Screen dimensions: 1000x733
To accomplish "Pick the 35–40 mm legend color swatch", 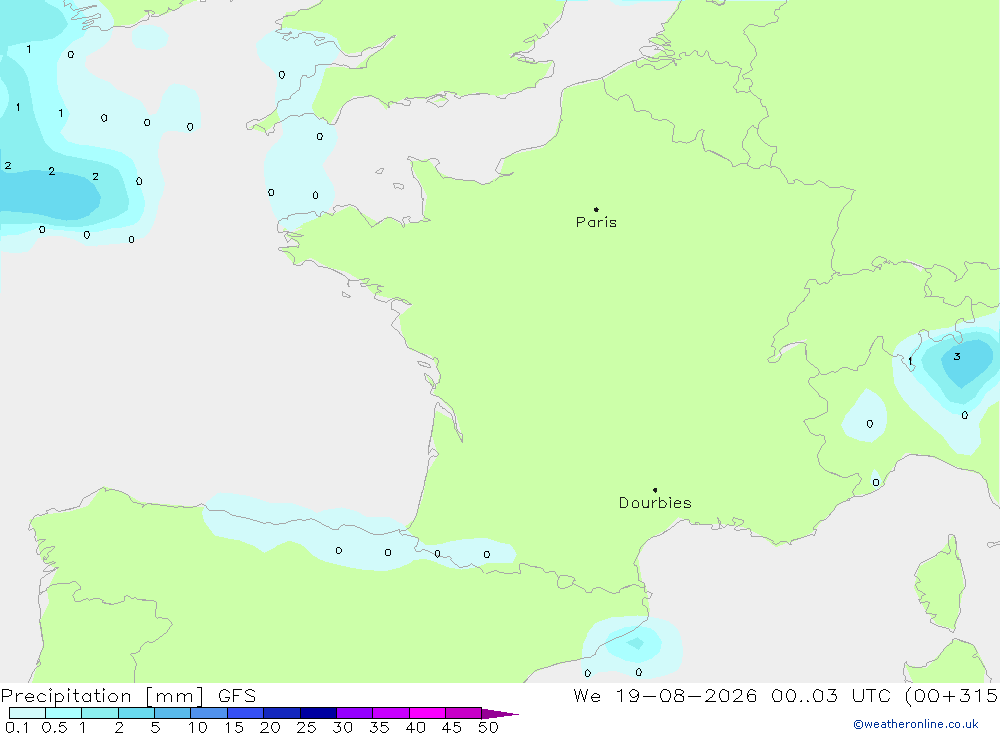I will (x=391, y=713).
